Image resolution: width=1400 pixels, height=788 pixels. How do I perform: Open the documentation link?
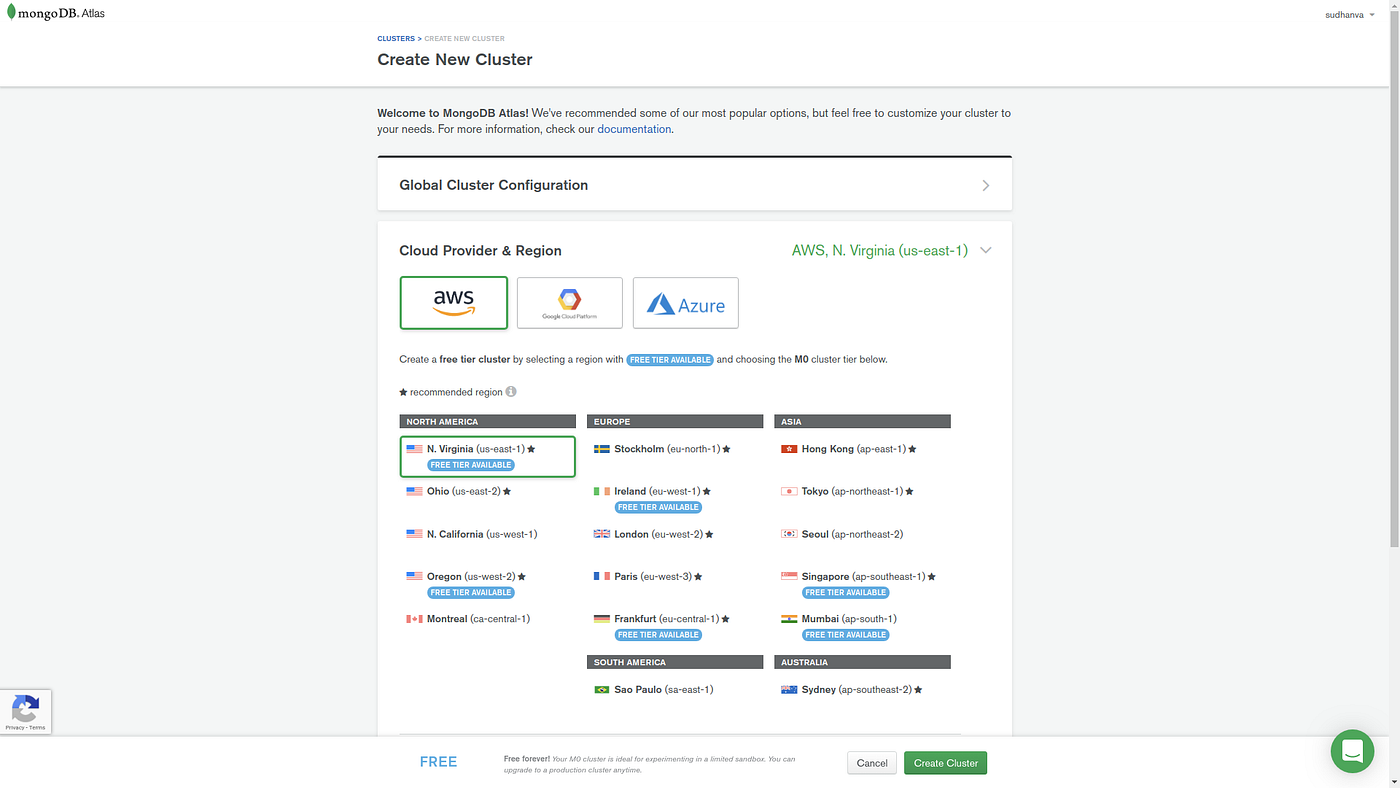(634, 128)
